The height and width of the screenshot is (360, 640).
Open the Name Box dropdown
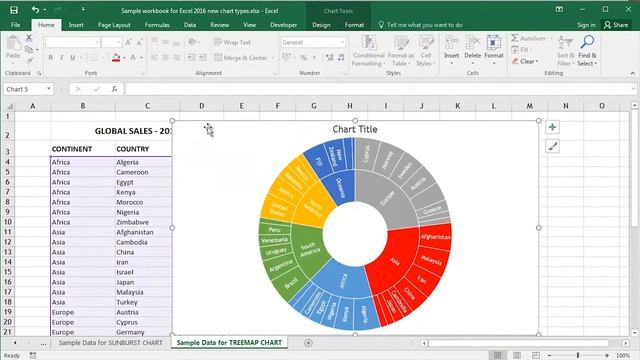coord(49,89)
